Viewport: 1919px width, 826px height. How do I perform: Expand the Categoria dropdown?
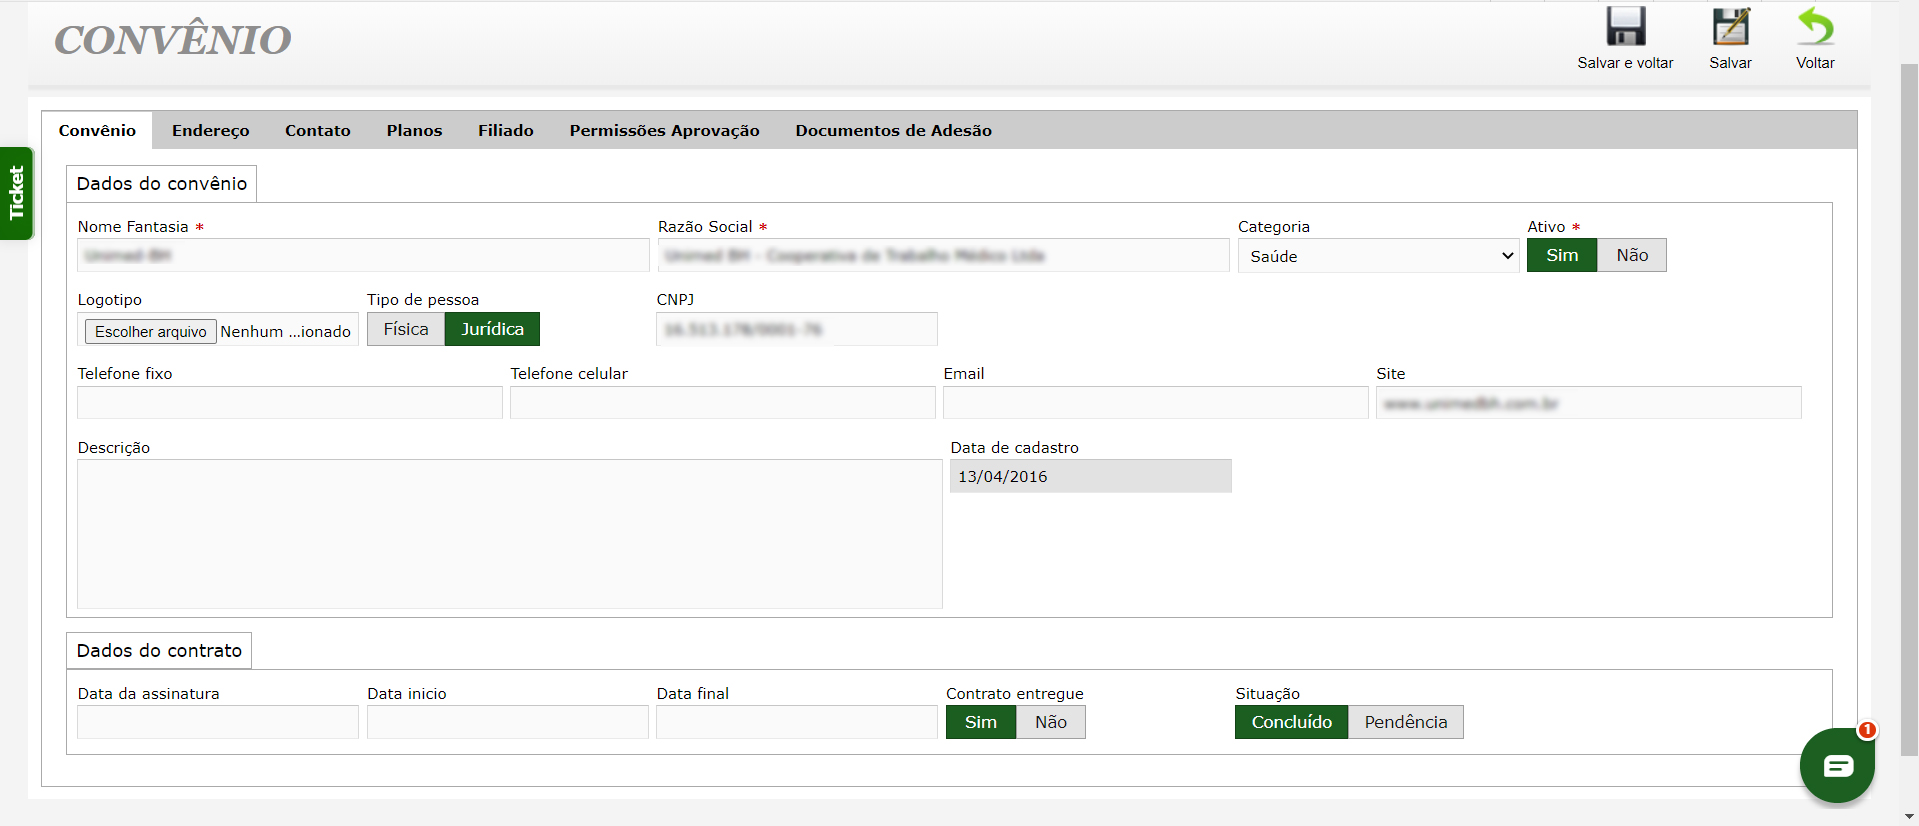click(x=1378, y=257)
